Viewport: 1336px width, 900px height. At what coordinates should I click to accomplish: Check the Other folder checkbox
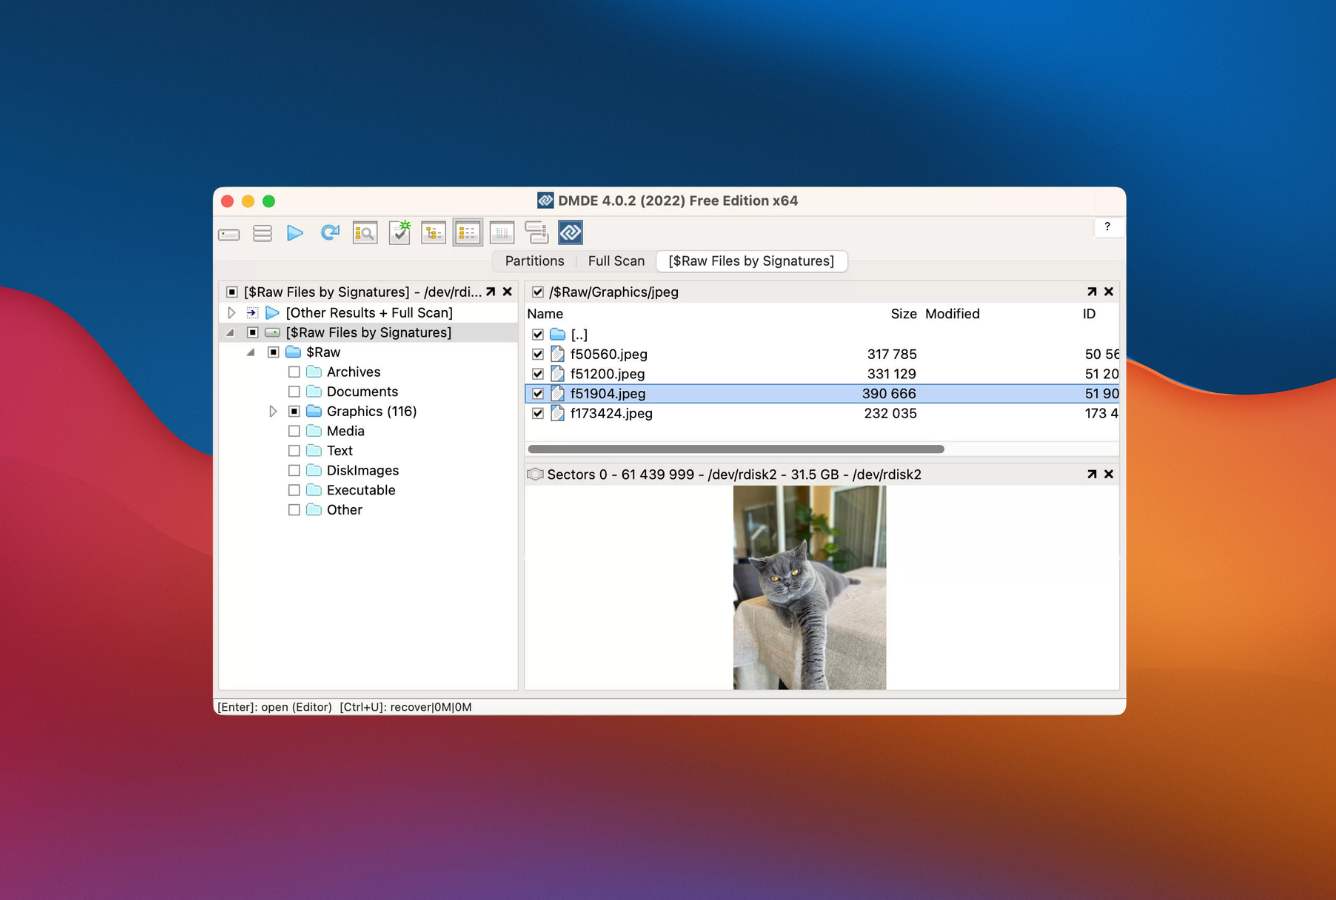click(294, 510)
